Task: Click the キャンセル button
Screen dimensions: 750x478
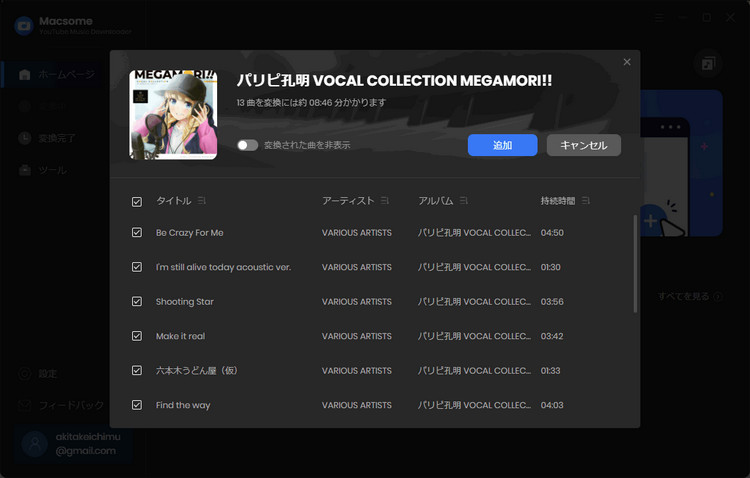Action: pyautogui.click(x=584, y=145)
